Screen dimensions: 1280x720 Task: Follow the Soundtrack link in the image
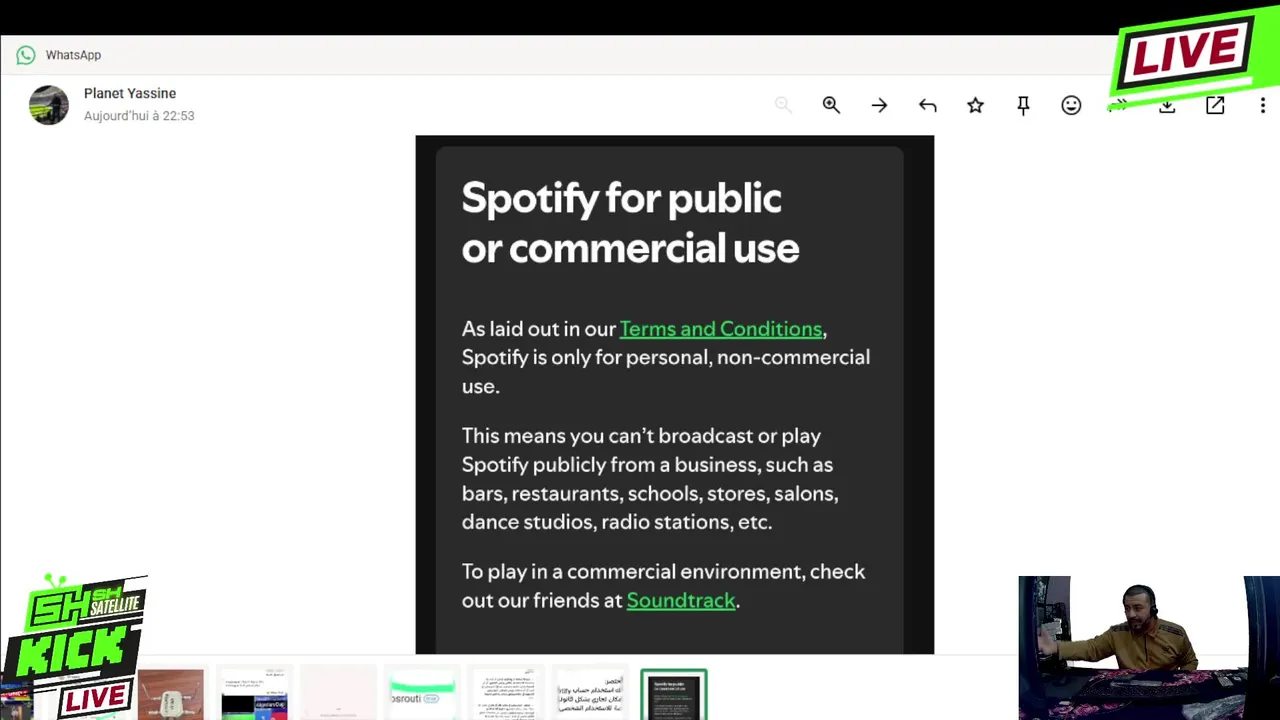coord(680,601)
